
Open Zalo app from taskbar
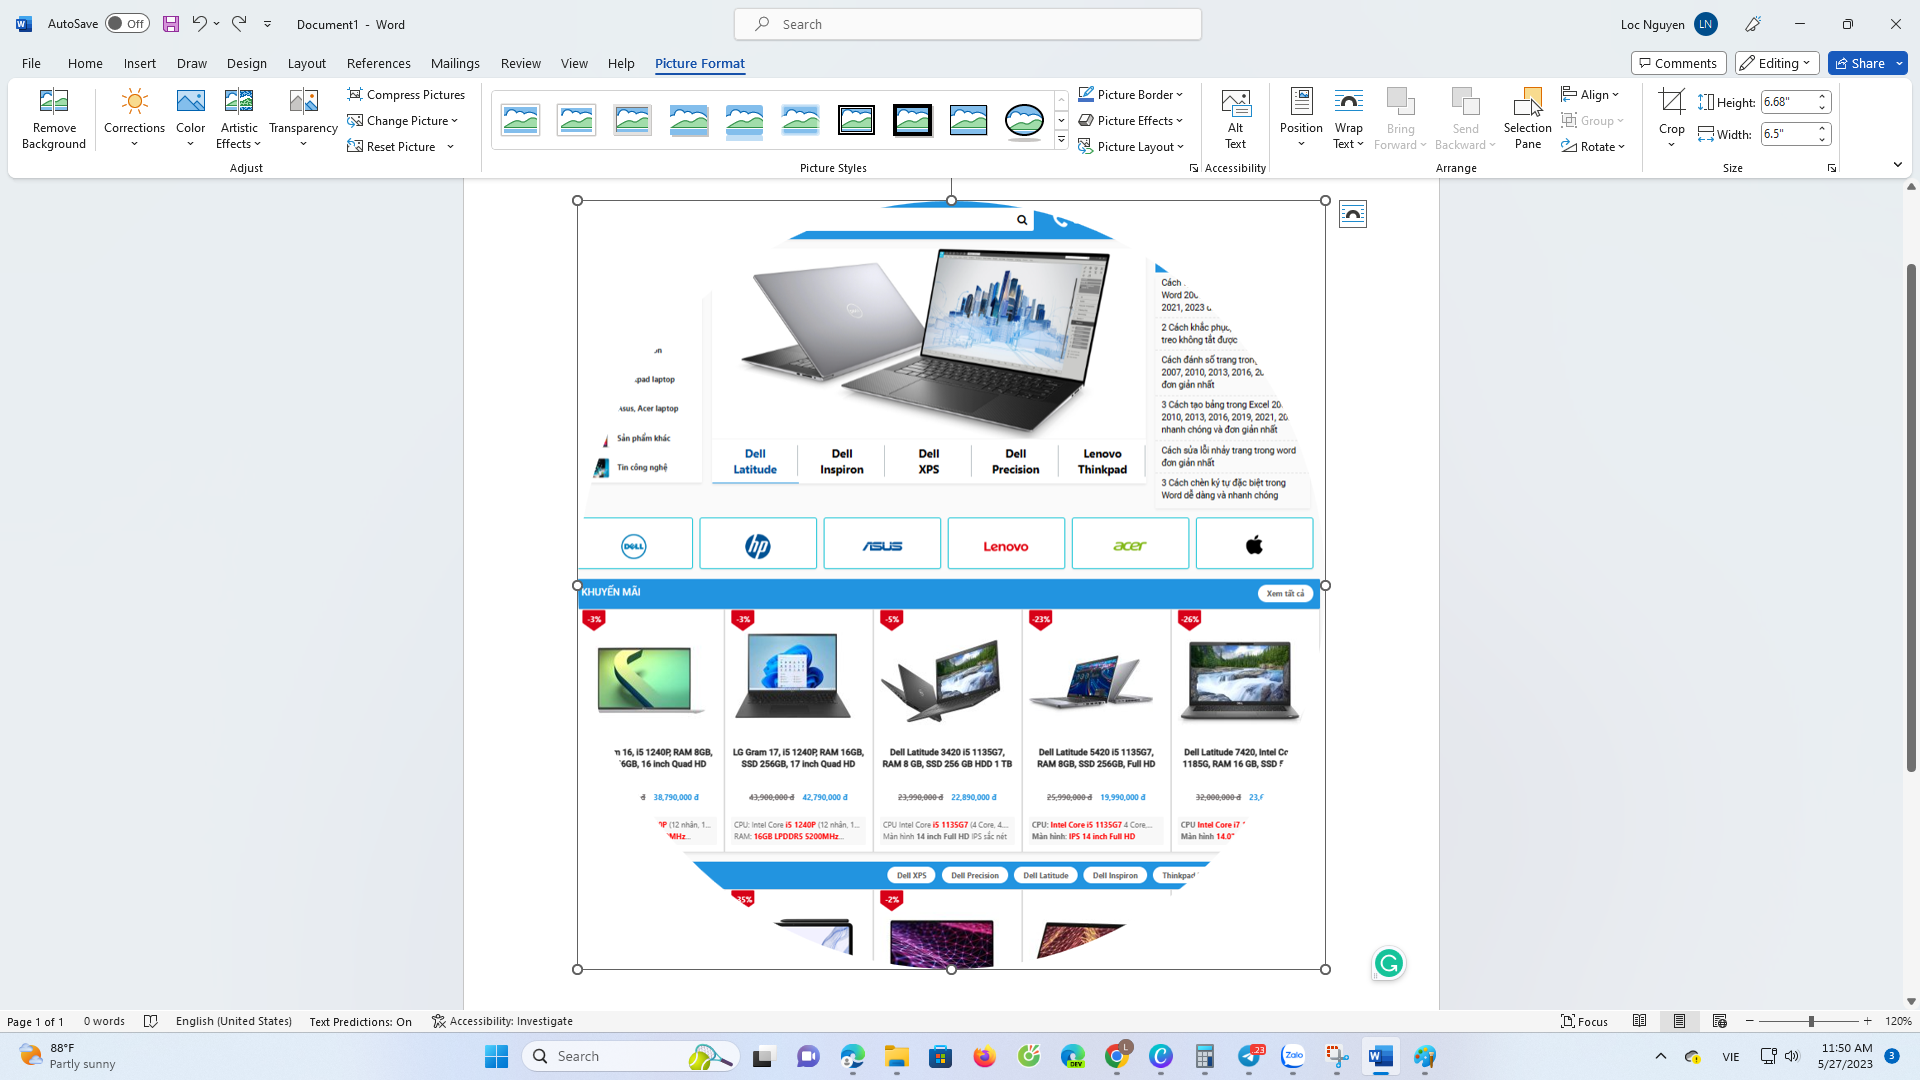pyautogui.click(x=1293, y=1056)
